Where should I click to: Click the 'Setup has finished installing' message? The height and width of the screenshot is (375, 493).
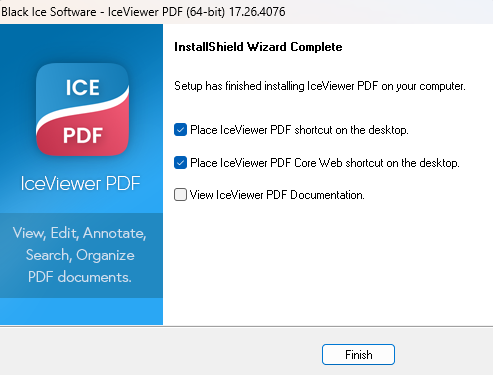tap(320, 86)
